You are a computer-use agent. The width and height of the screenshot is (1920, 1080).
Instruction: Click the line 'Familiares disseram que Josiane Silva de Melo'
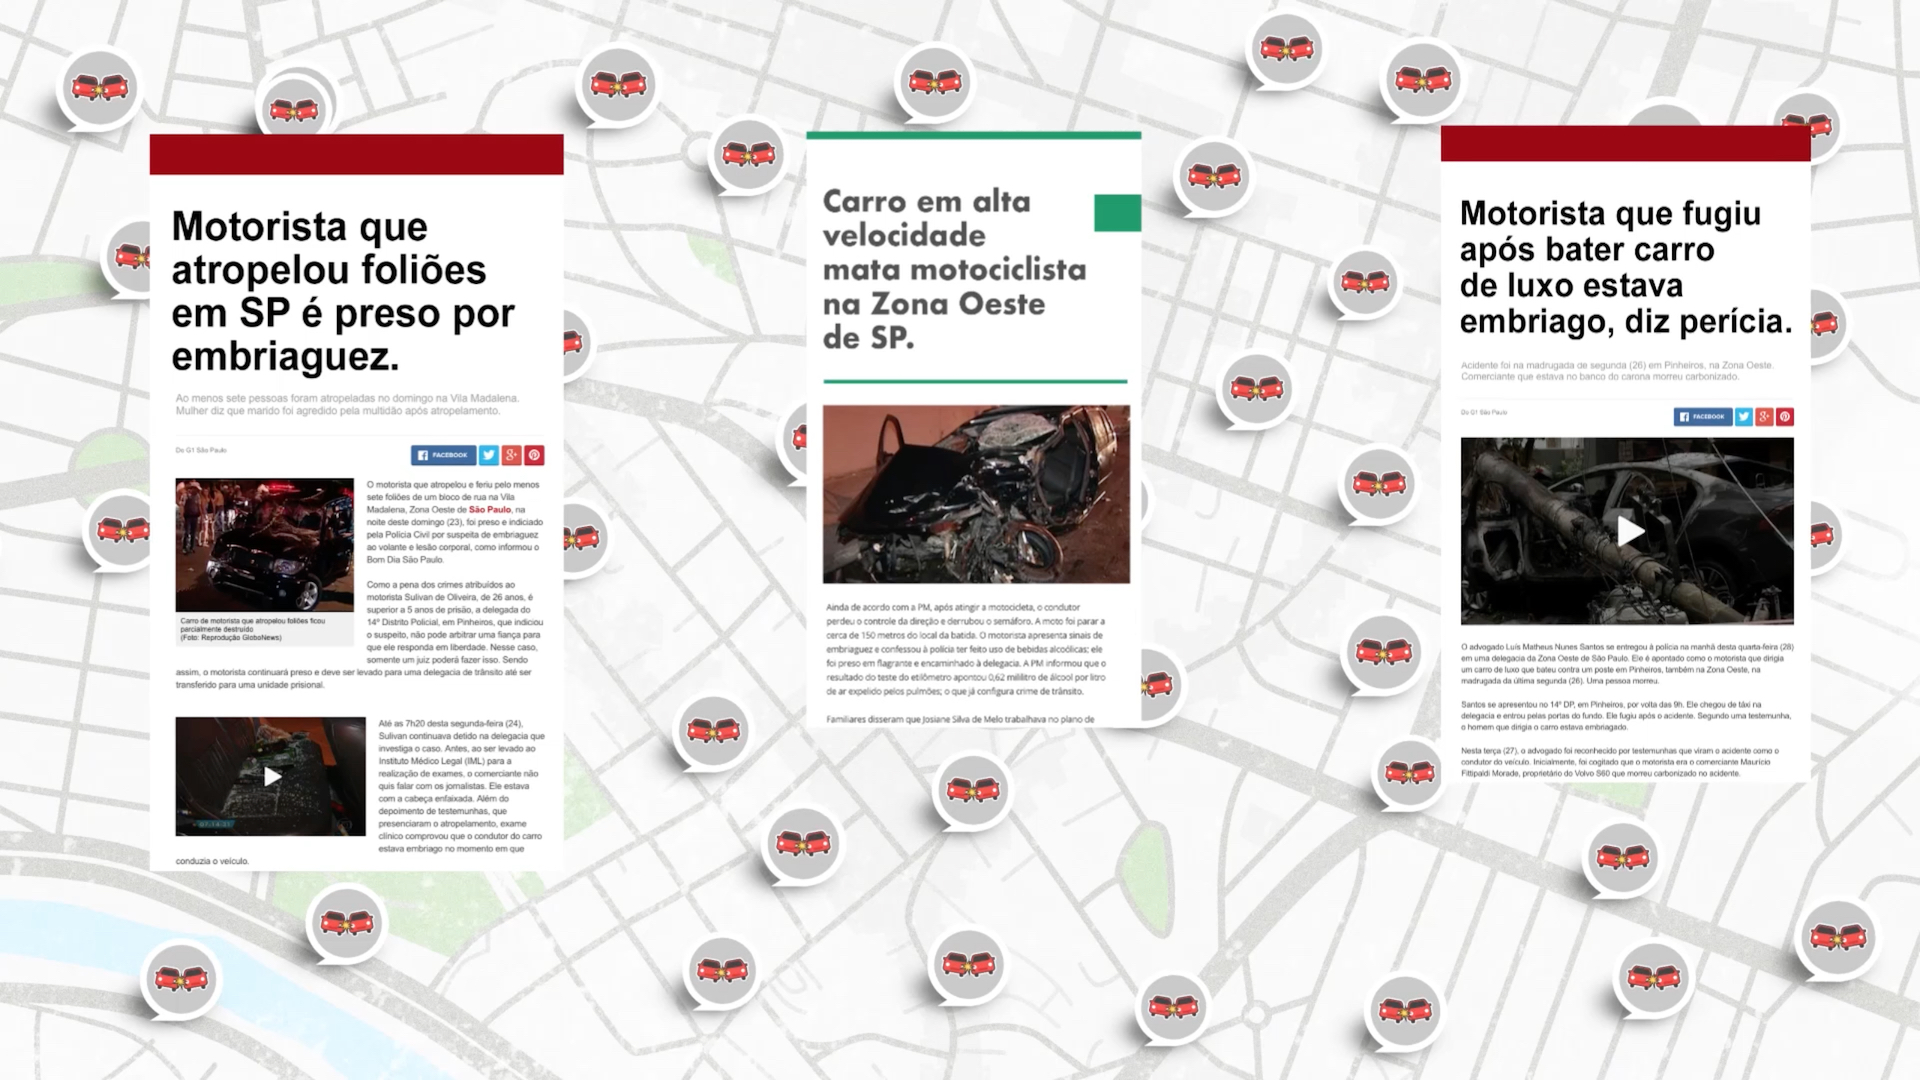pyautogui.click(x=960, y=719)
